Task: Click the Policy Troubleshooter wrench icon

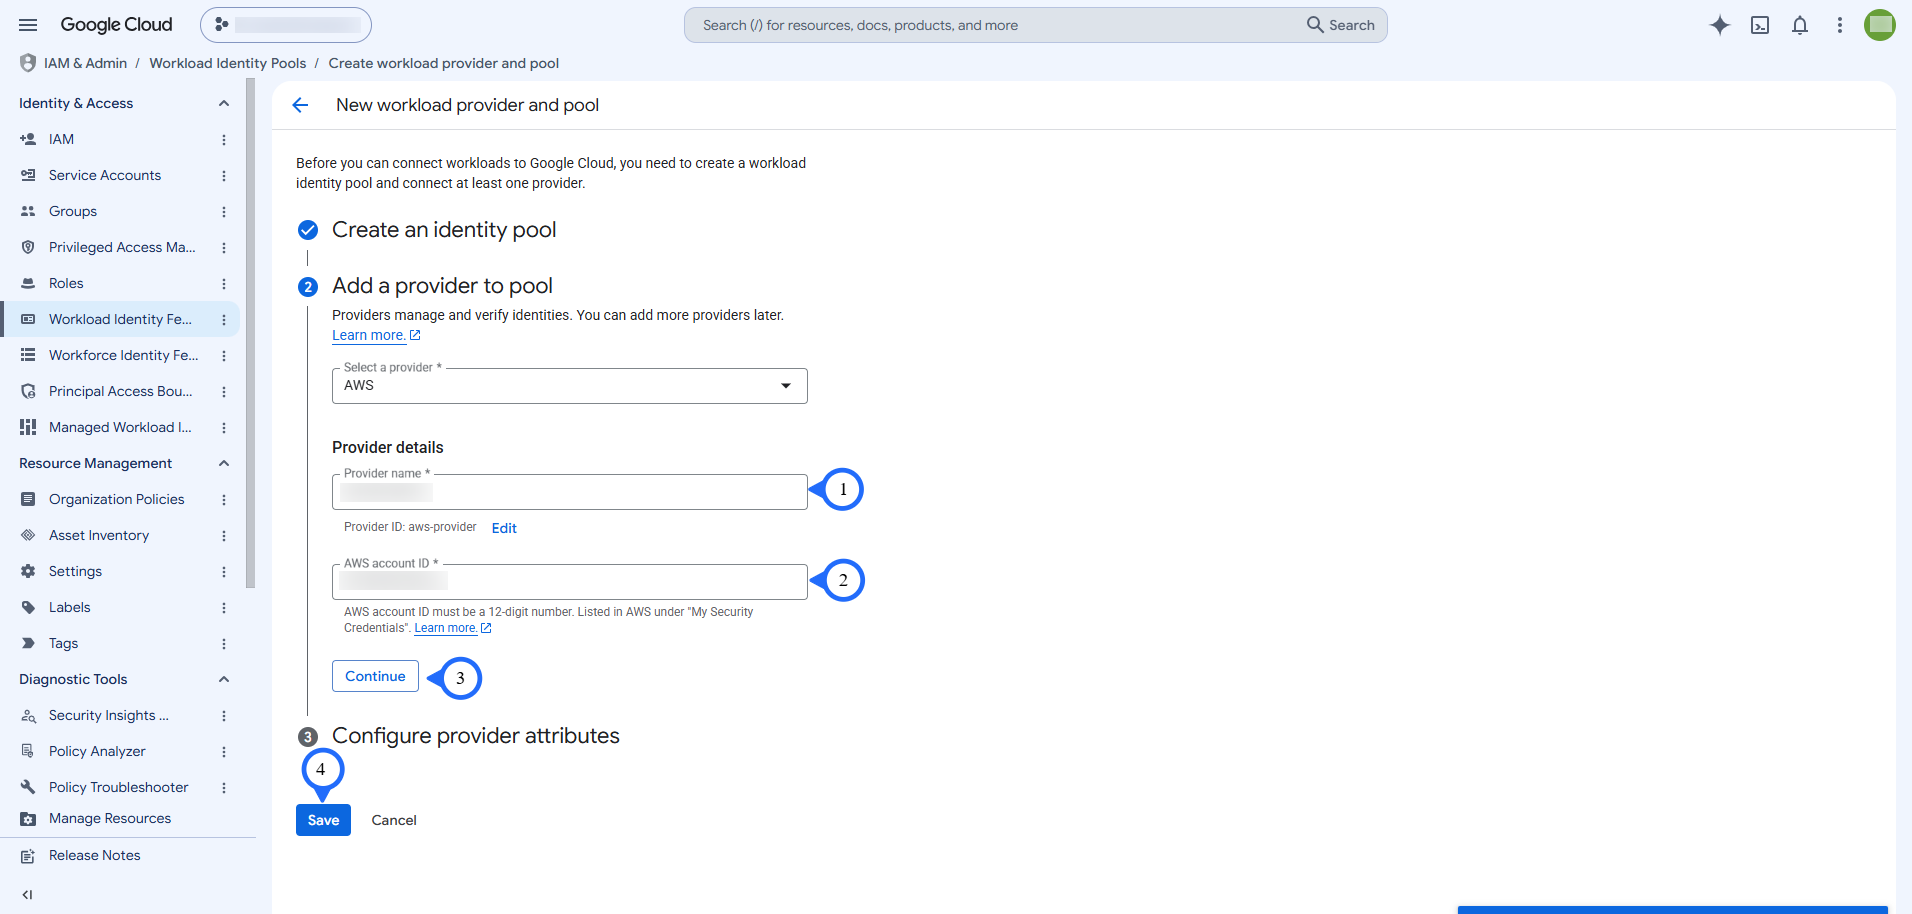Action: 28,787
